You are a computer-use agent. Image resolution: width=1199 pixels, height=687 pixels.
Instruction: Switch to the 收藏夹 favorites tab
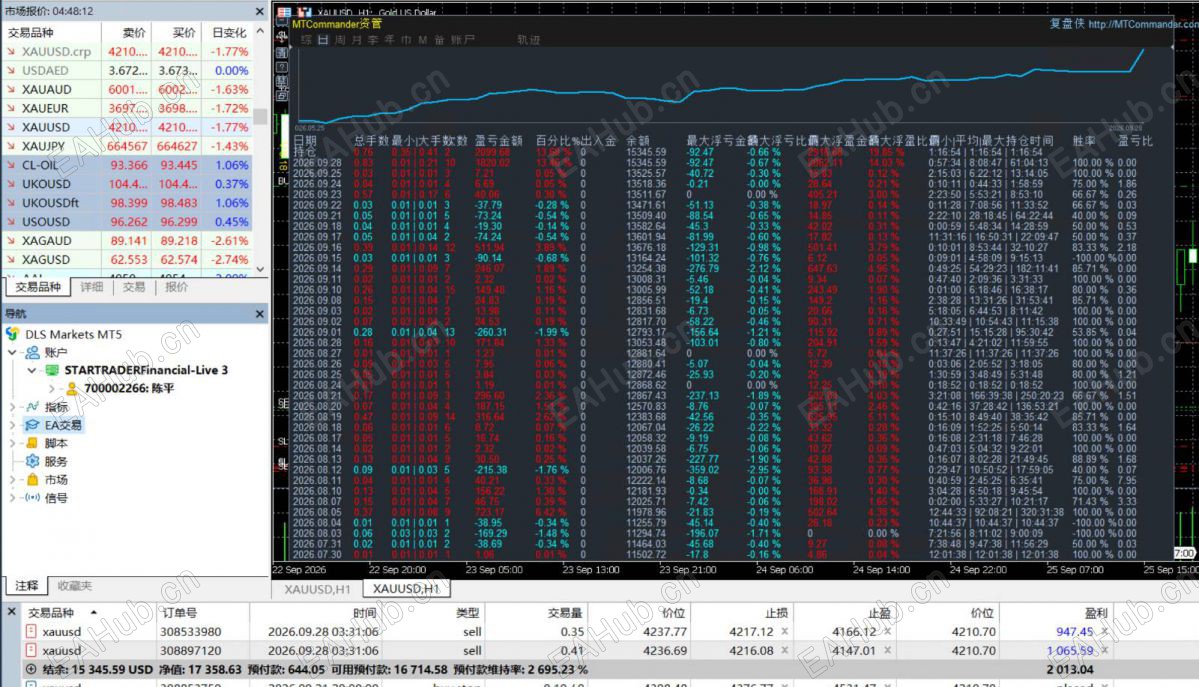pos(74,586)
